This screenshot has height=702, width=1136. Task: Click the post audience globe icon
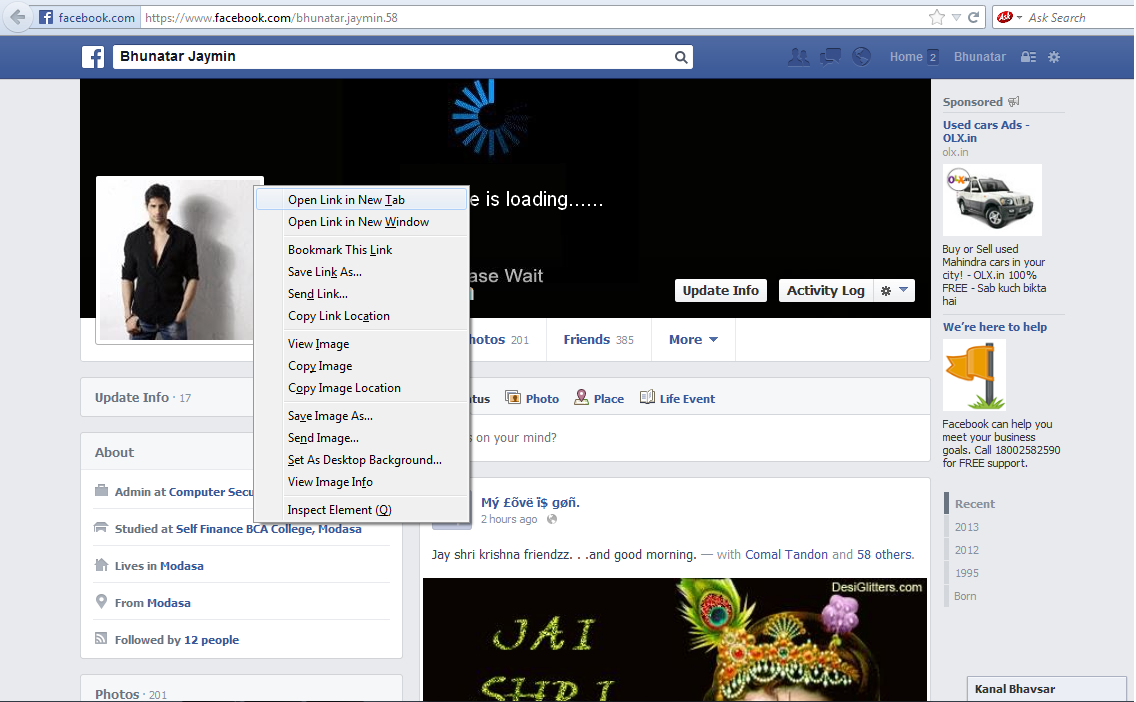click(552, 519)
